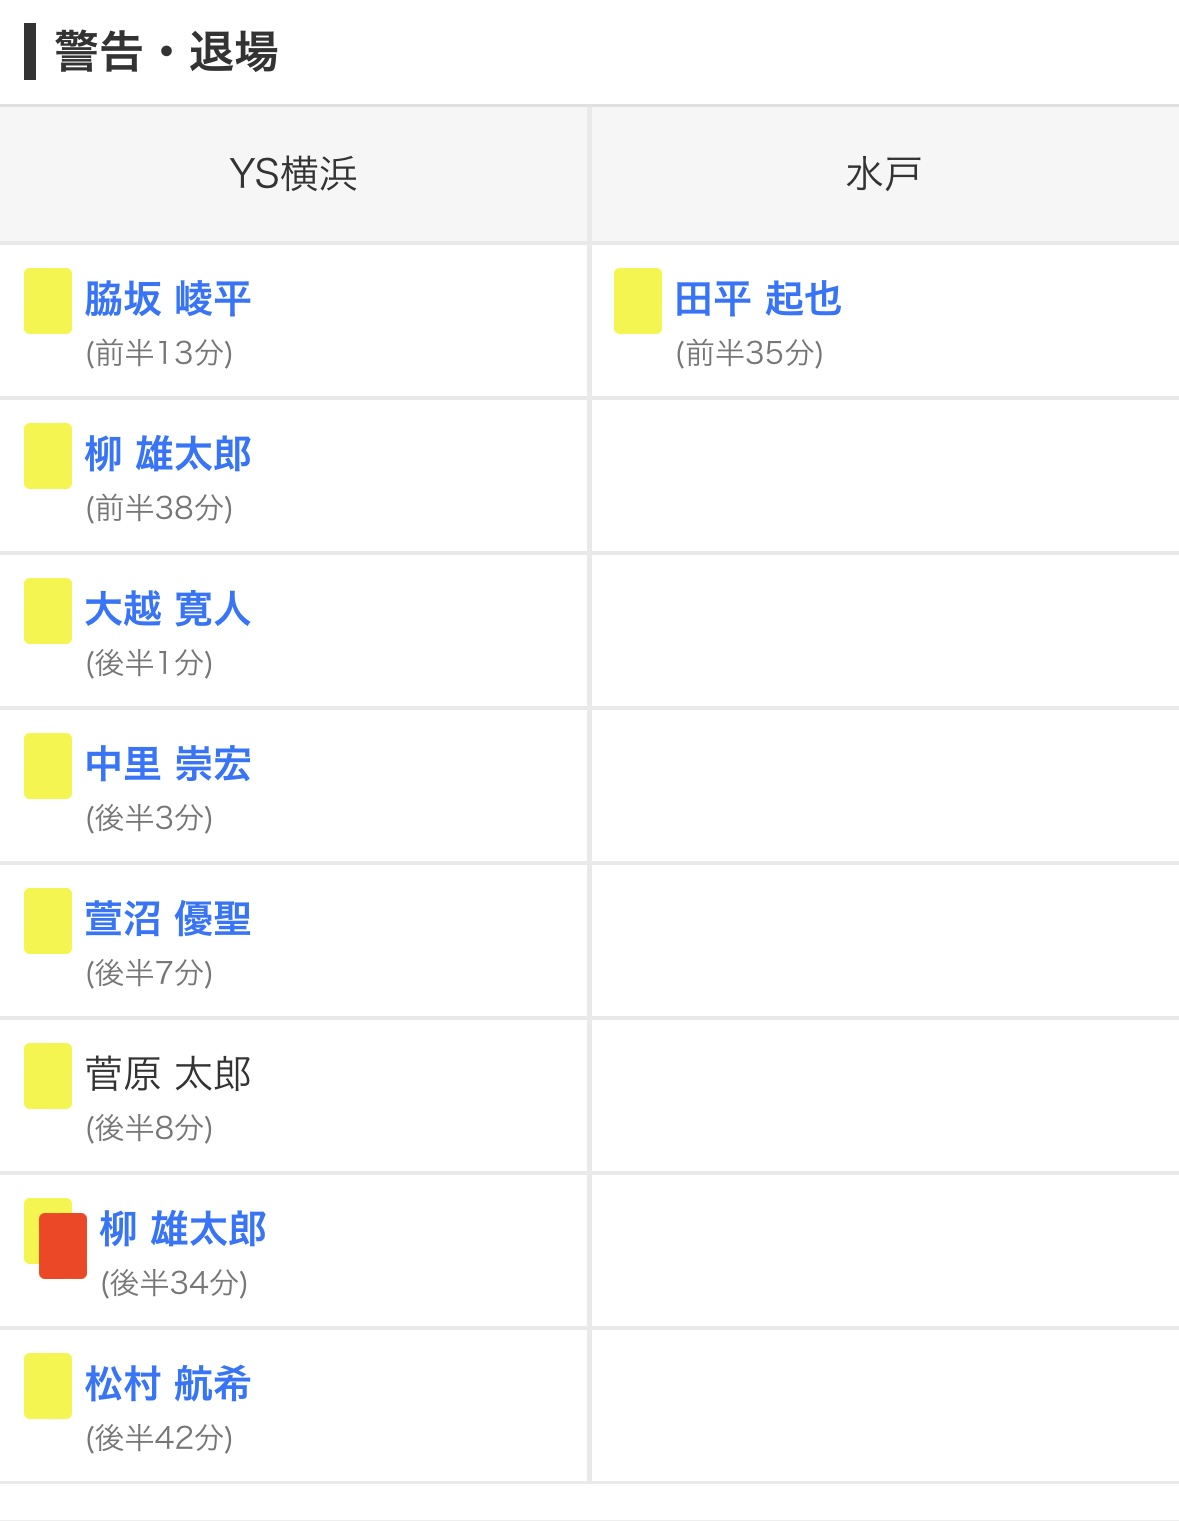The width and height of the screenshot is (1179, 1521).
Task: Click yellow card icon beside 中里 崇宏
Action: pyautogui.click(x=48, y=766)
